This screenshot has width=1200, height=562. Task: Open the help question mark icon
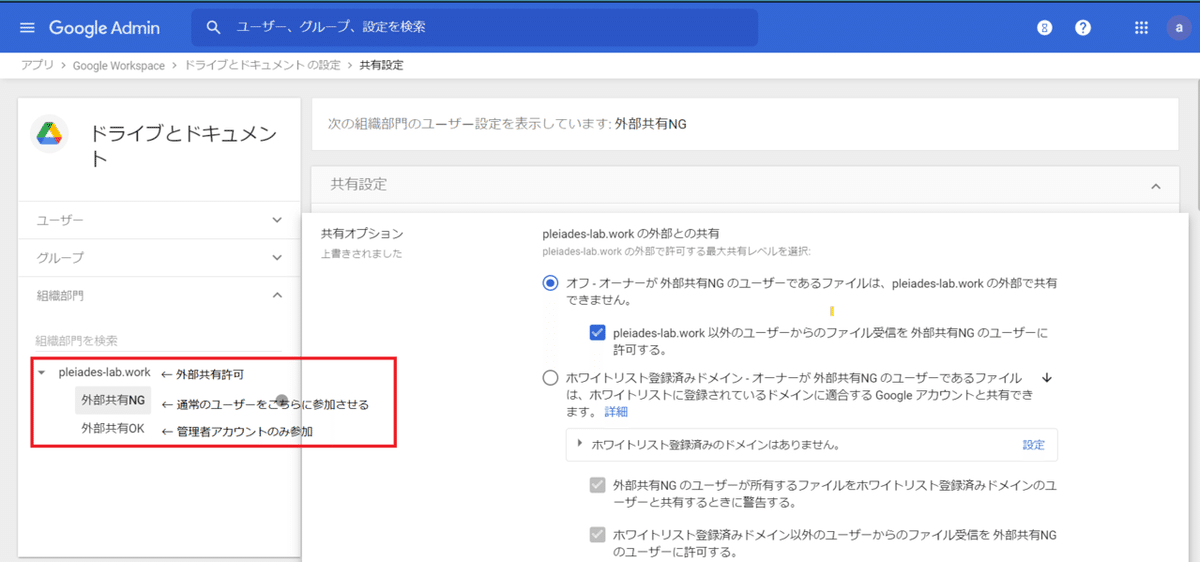[1083, 28]
